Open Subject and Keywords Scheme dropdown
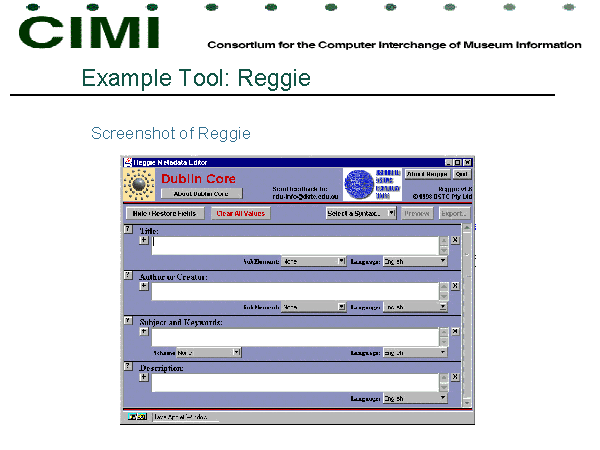 point(209,352)
